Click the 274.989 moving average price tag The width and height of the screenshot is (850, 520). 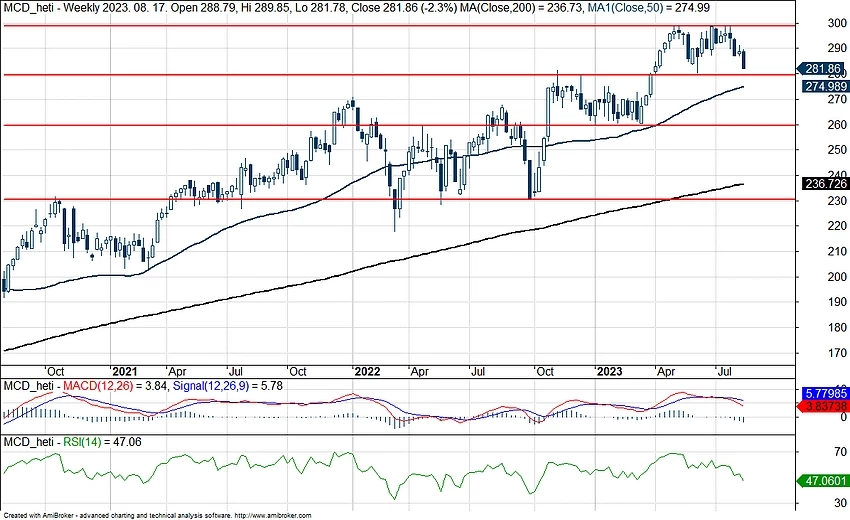tap(825, 86)
